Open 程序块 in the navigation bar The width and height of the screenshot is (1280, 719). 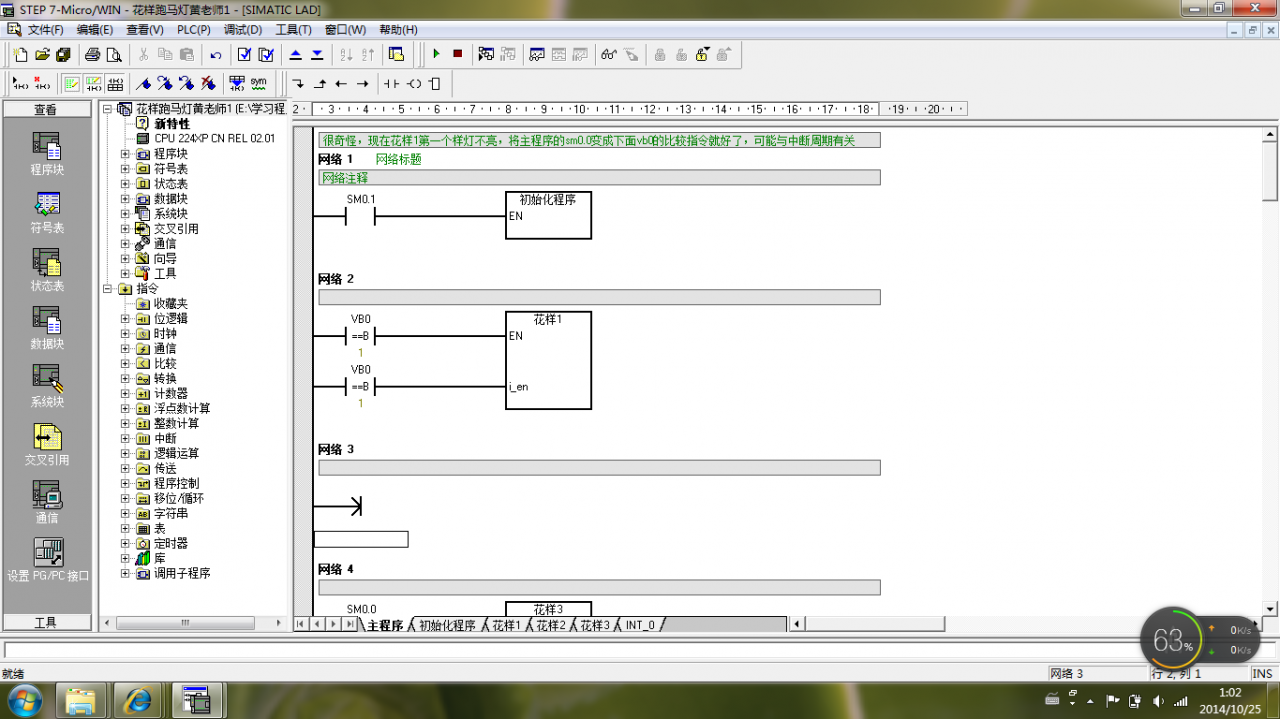pos(46,152)
